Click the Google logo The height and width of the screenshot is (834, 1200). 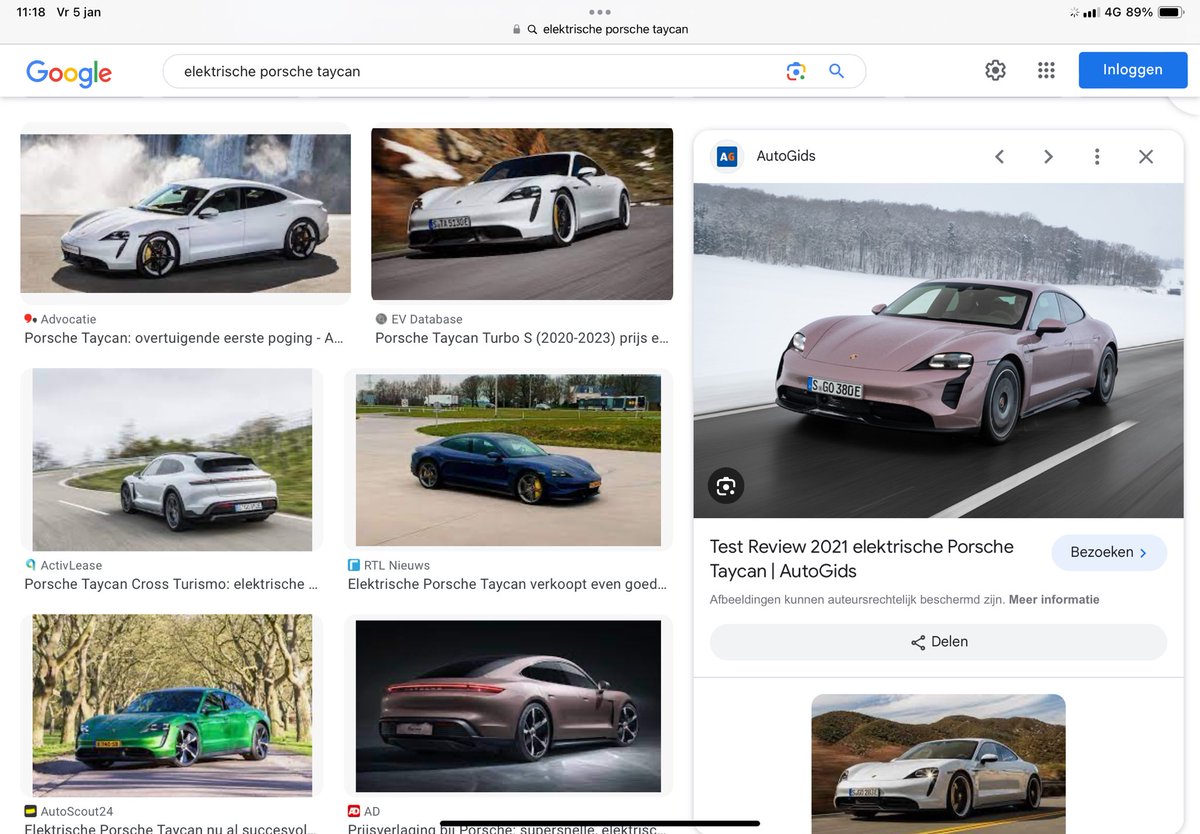(69, 72)
